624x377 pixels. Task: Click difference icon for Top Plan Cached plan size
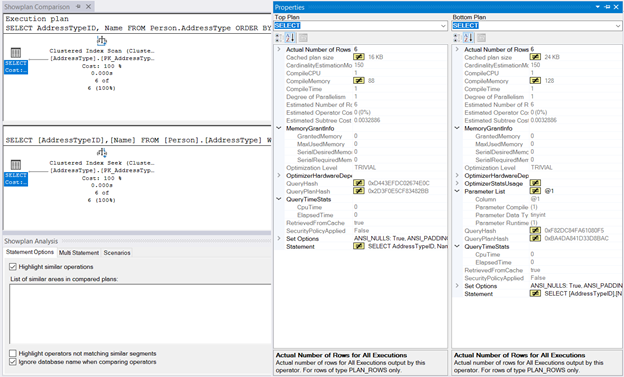click(x=359, y=57)
